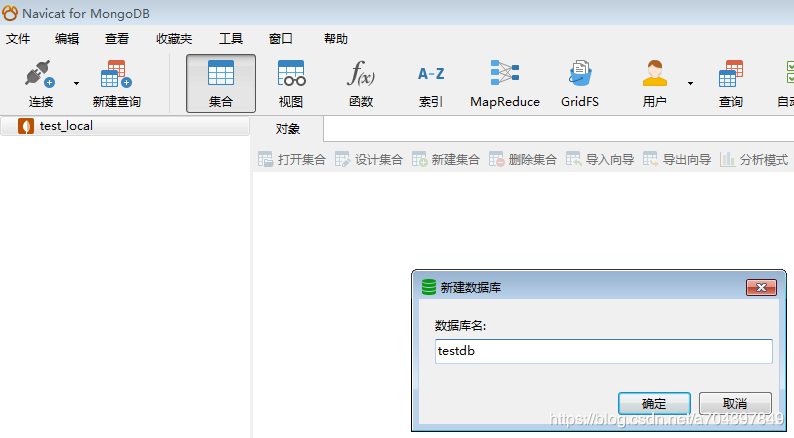The width and height of the screenshot is (794, 438).
Task: Click Design Collection (设计集合) button
Action: click(x=369, y=160)
